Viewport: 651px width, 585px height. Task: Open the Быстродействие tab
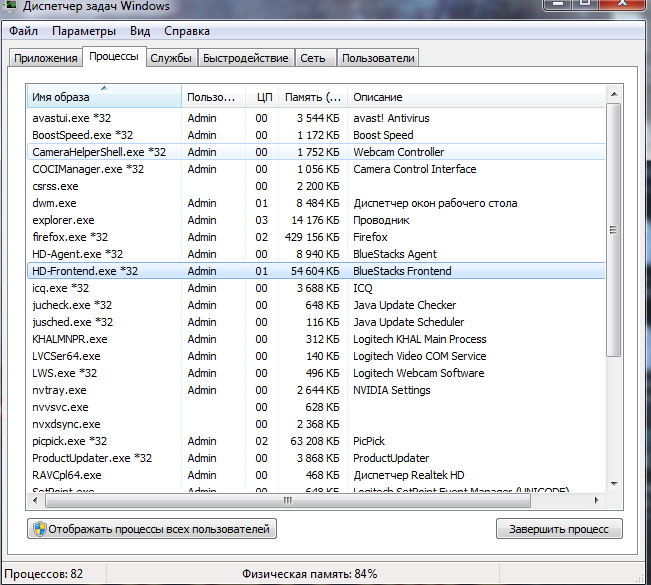pos(246,58)
